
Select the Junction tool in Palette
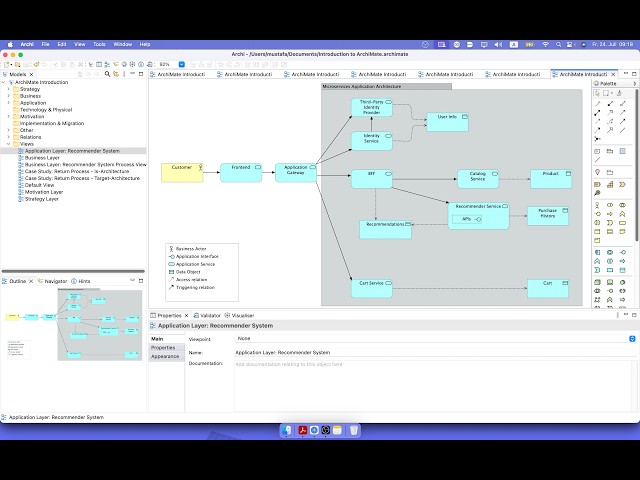point(597,139)
